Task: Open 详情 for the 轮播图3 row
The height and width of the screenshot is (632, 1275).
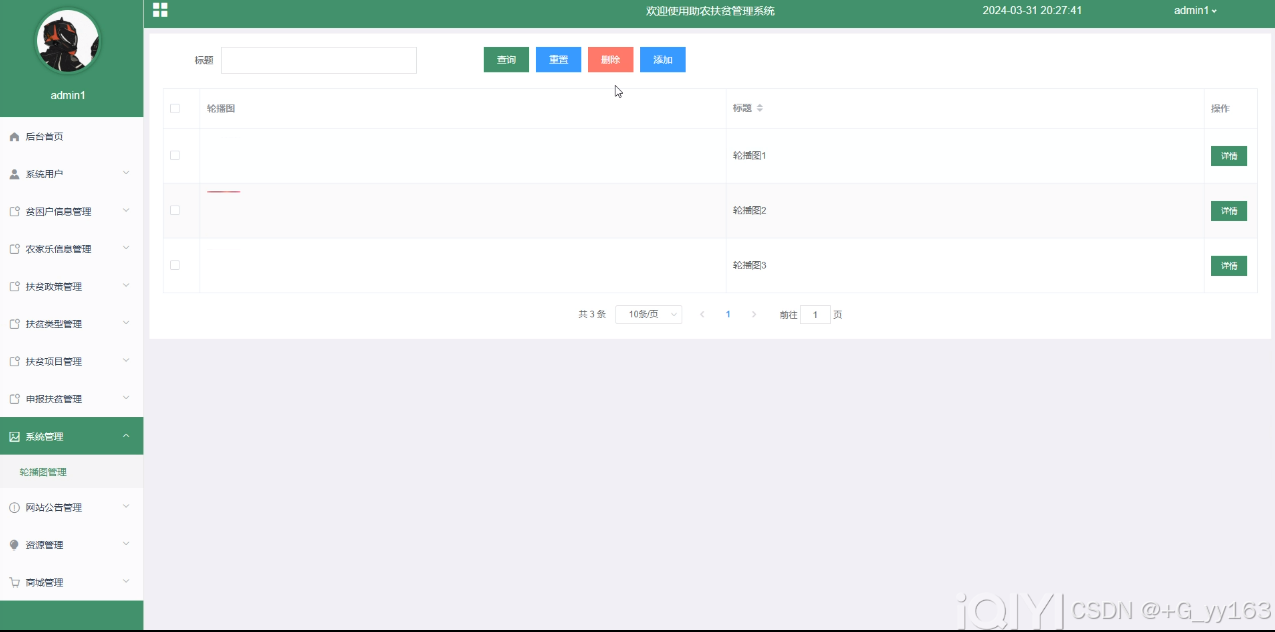Action: tap(1229, 266)
